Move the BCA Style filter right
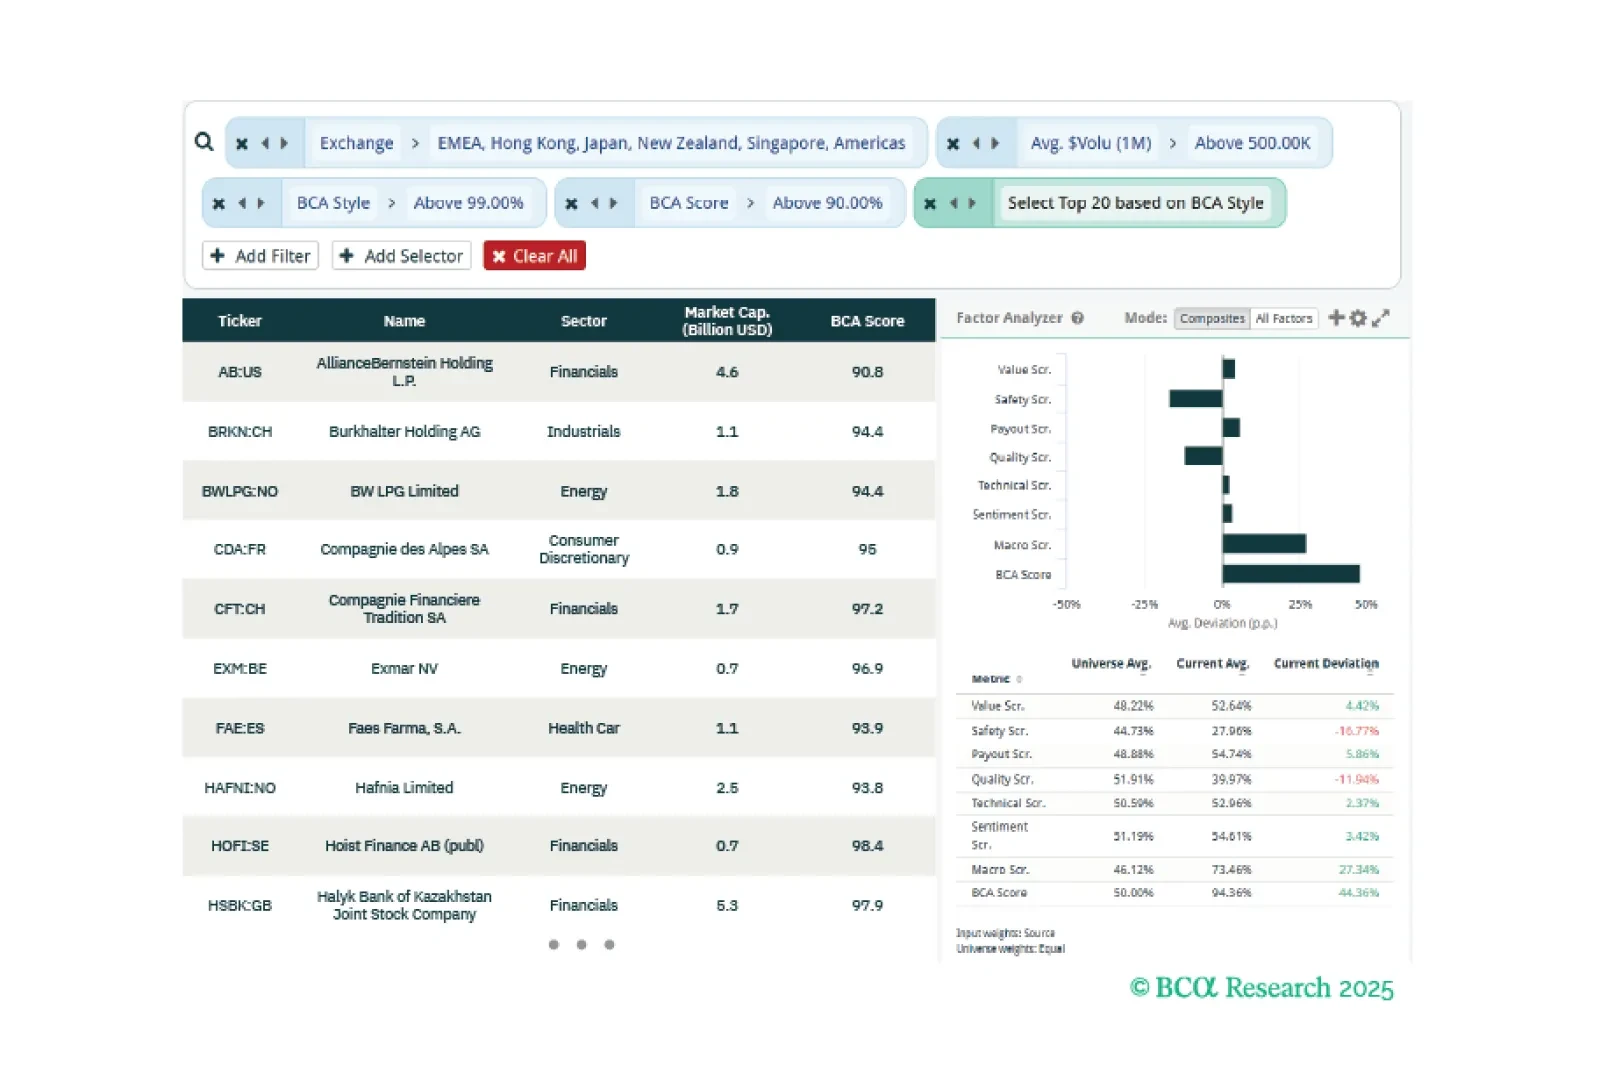Screen dimensions: 1600x1081 261,204
